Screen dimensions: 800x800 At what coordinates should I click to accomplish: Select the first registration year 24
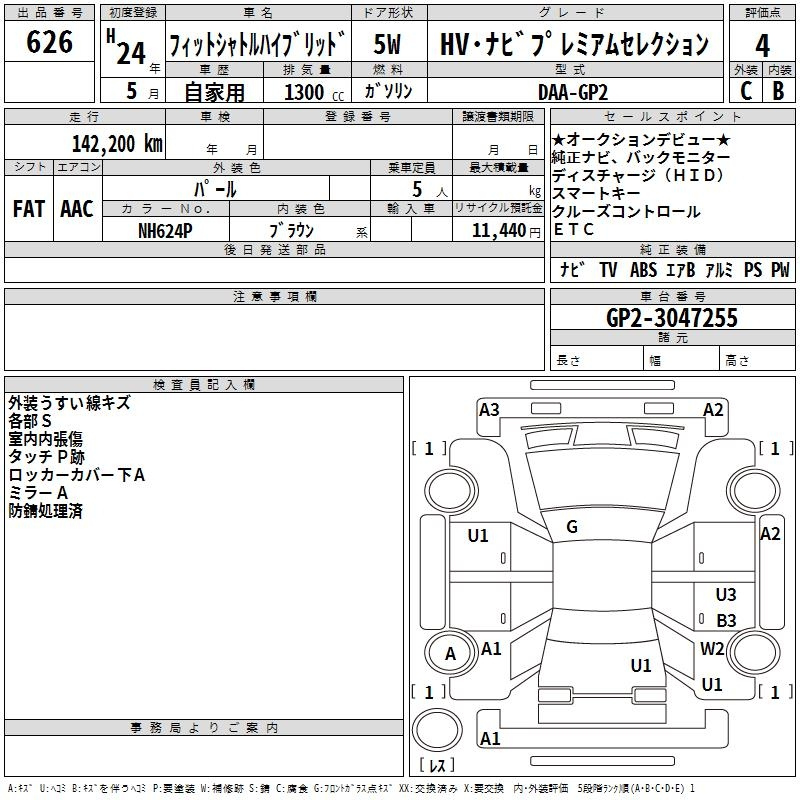pos(131,54)
